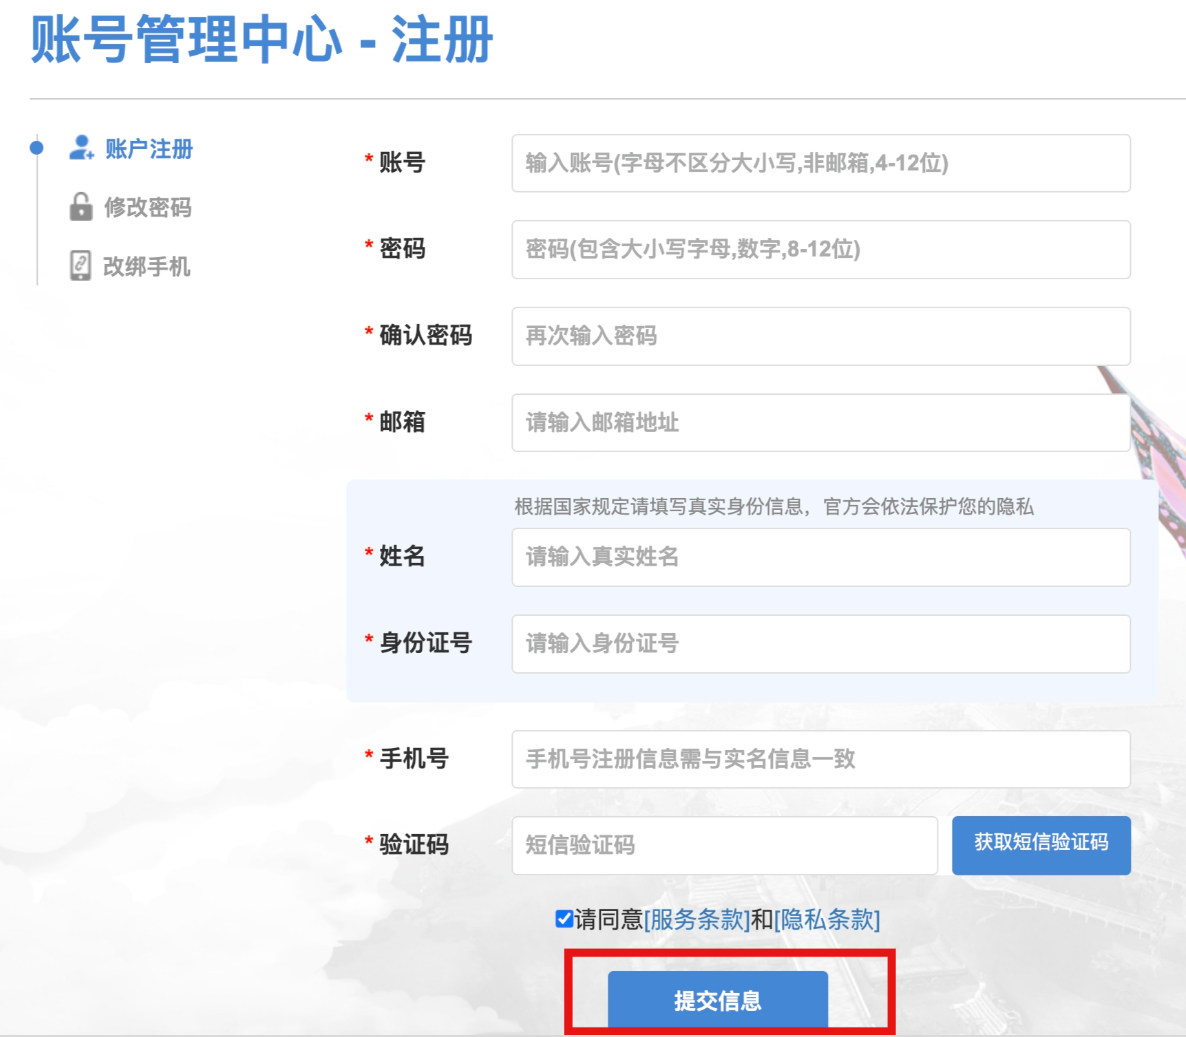The height and width of the screenshot is (1037, 1186).
Task: Focus the 身份证号 input field
Action: tap(821, 644)
